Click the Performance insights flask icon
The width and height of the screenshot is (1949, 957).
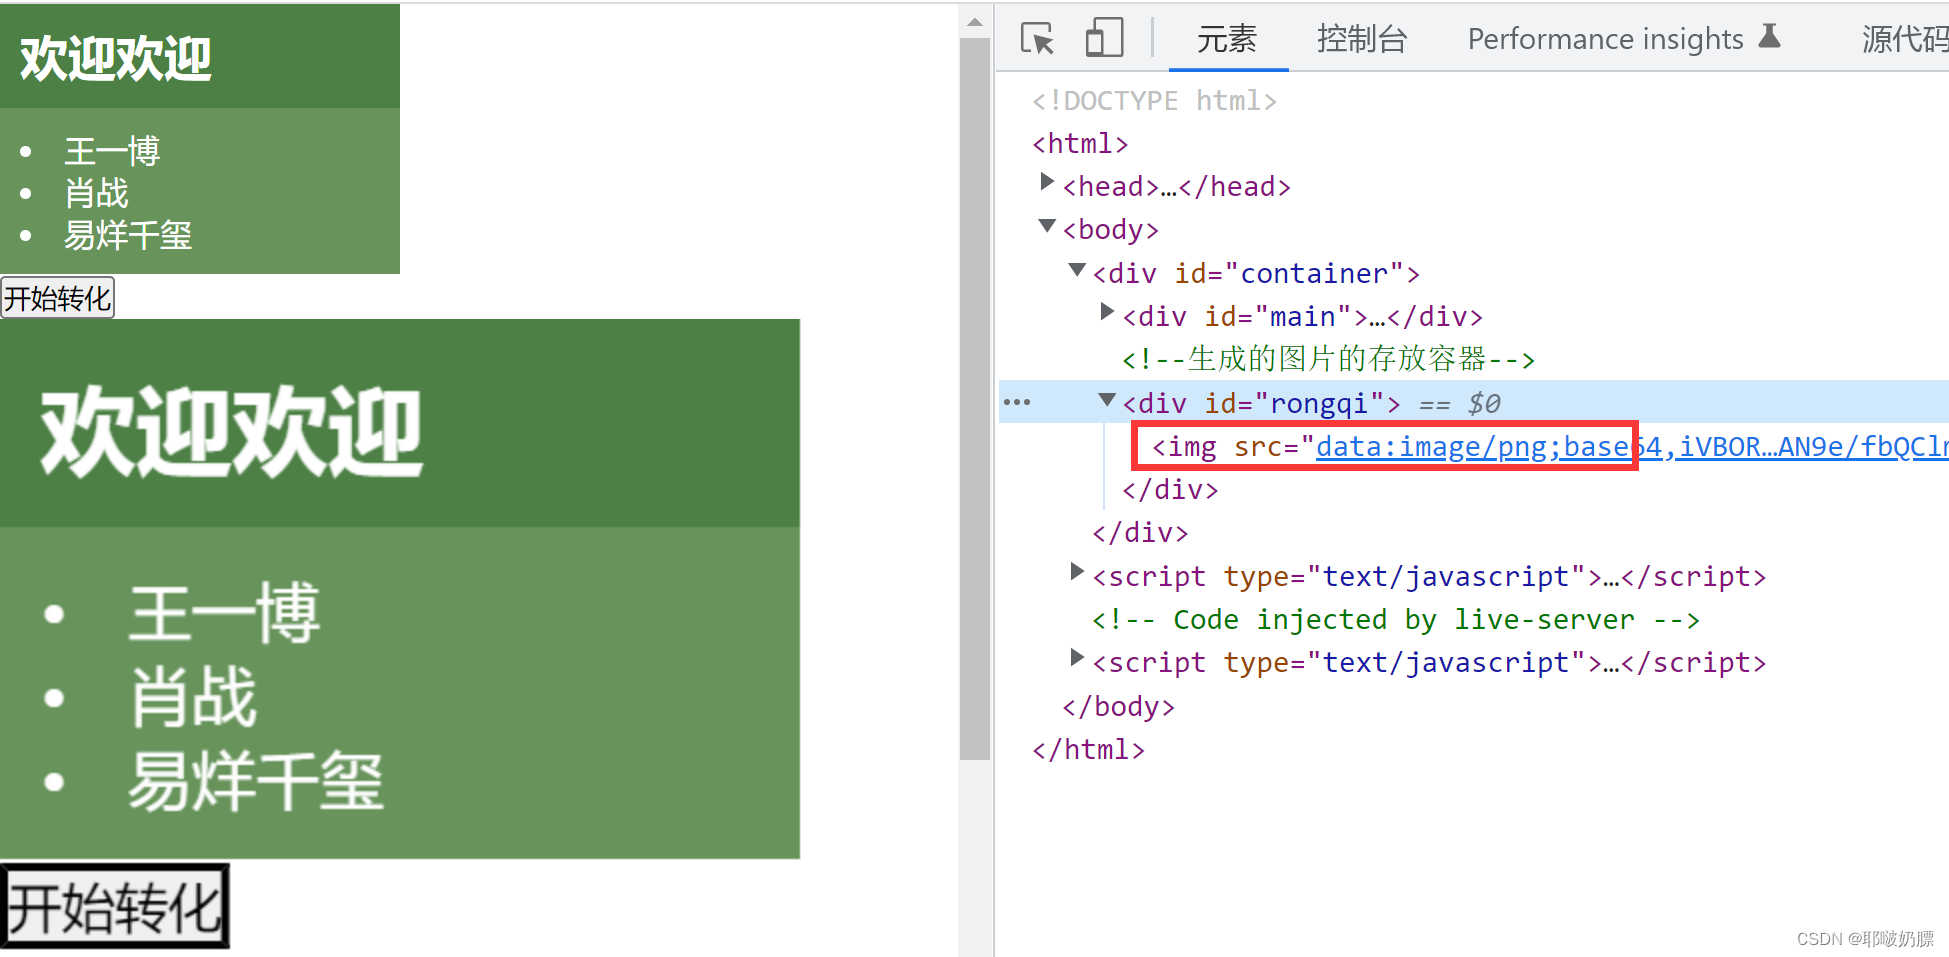[1769, 36]
